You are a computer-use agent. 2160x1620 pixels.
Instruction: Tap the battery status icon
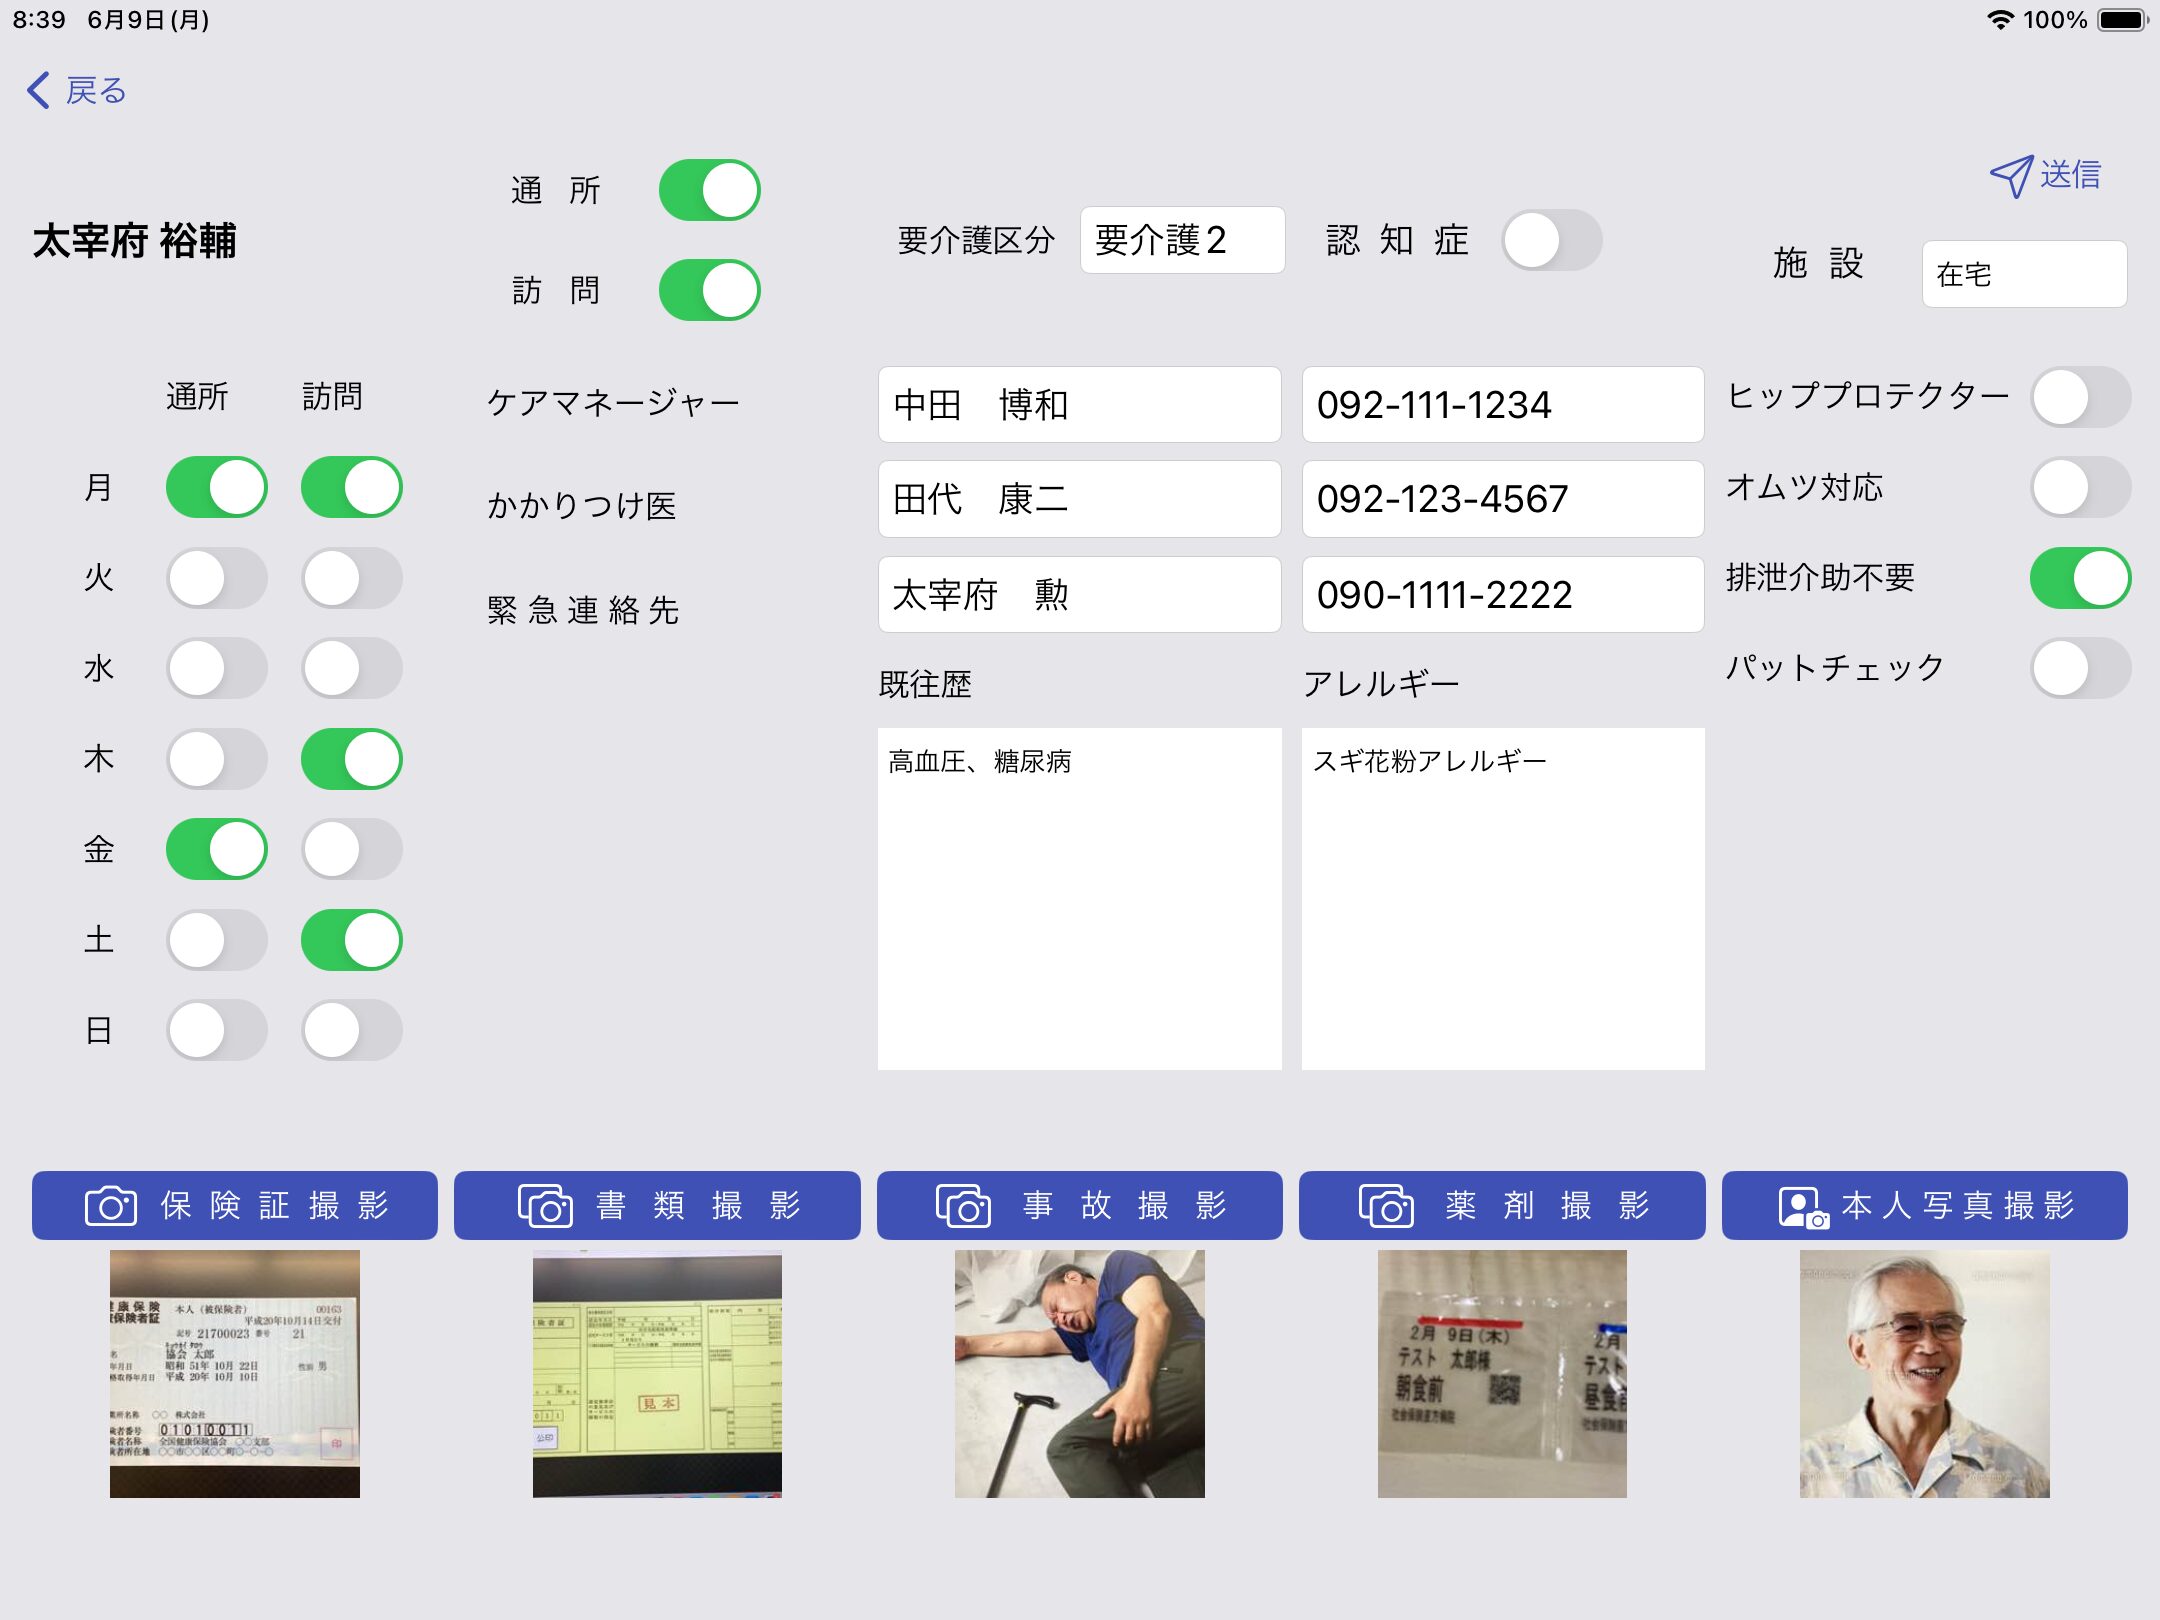2122,20
